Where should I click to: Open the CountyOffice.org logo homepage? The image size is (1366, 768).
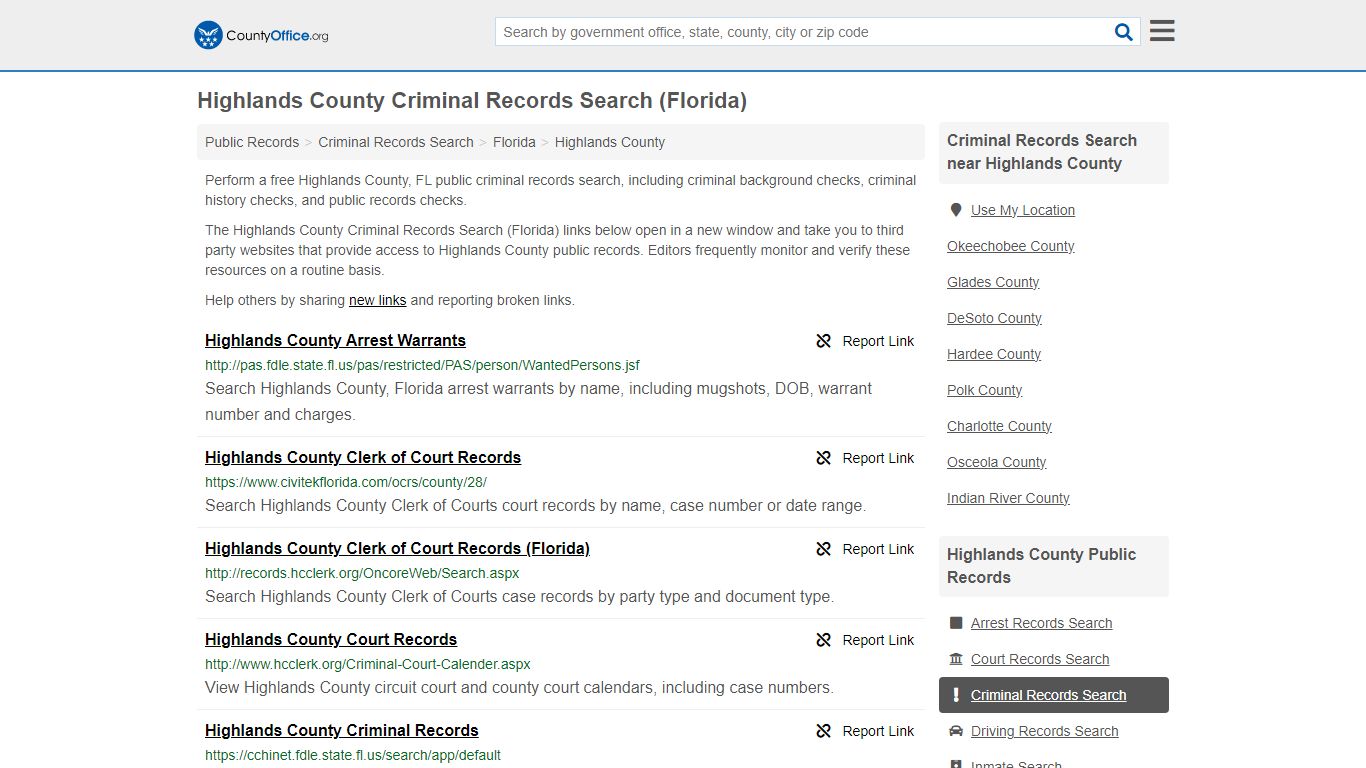261,35
